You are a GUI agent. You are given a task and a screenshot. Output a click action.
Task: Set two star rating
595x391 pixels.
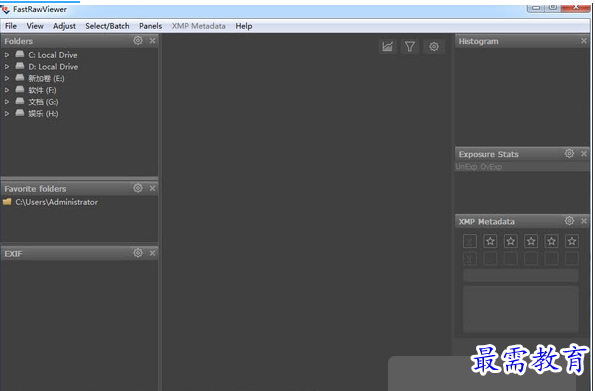coord(511,241)
